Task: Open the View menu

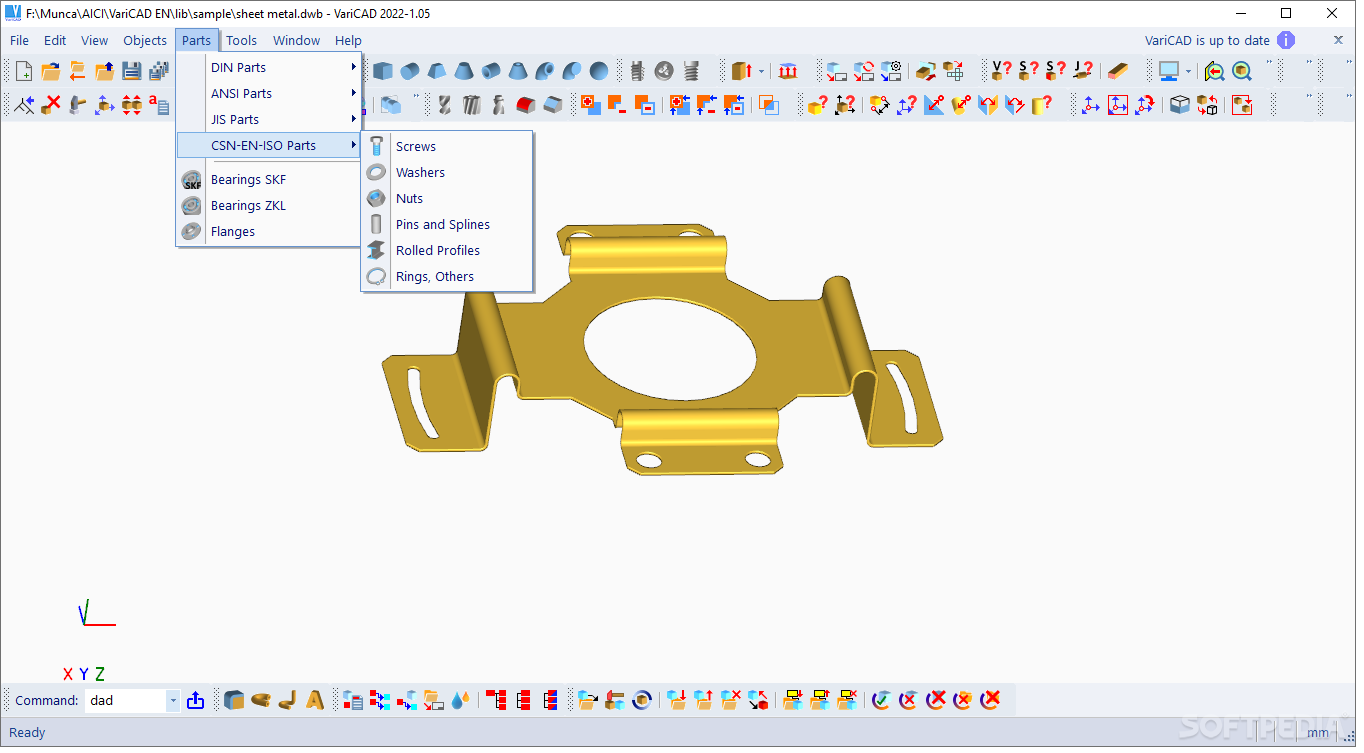Action: pos(95,40)
